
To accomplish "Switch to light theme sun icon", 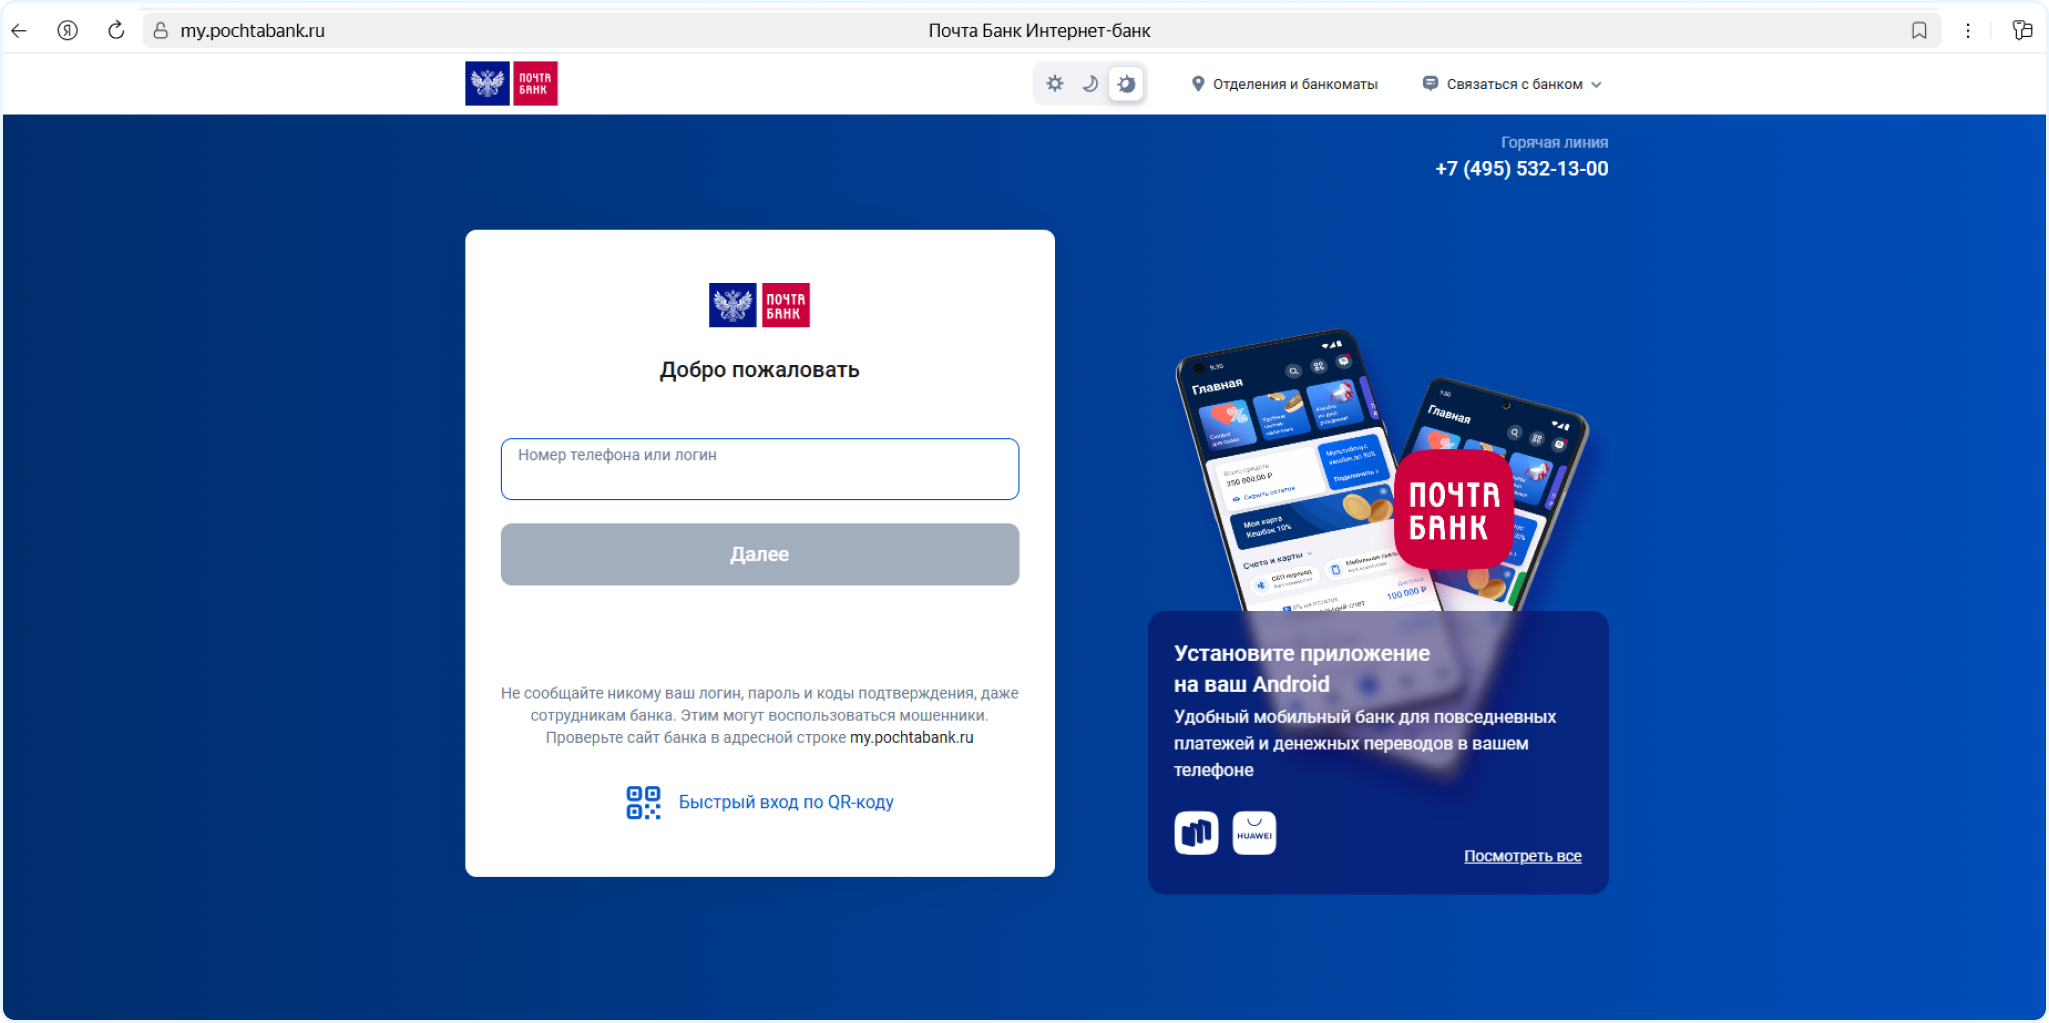I will point(1054,84).
